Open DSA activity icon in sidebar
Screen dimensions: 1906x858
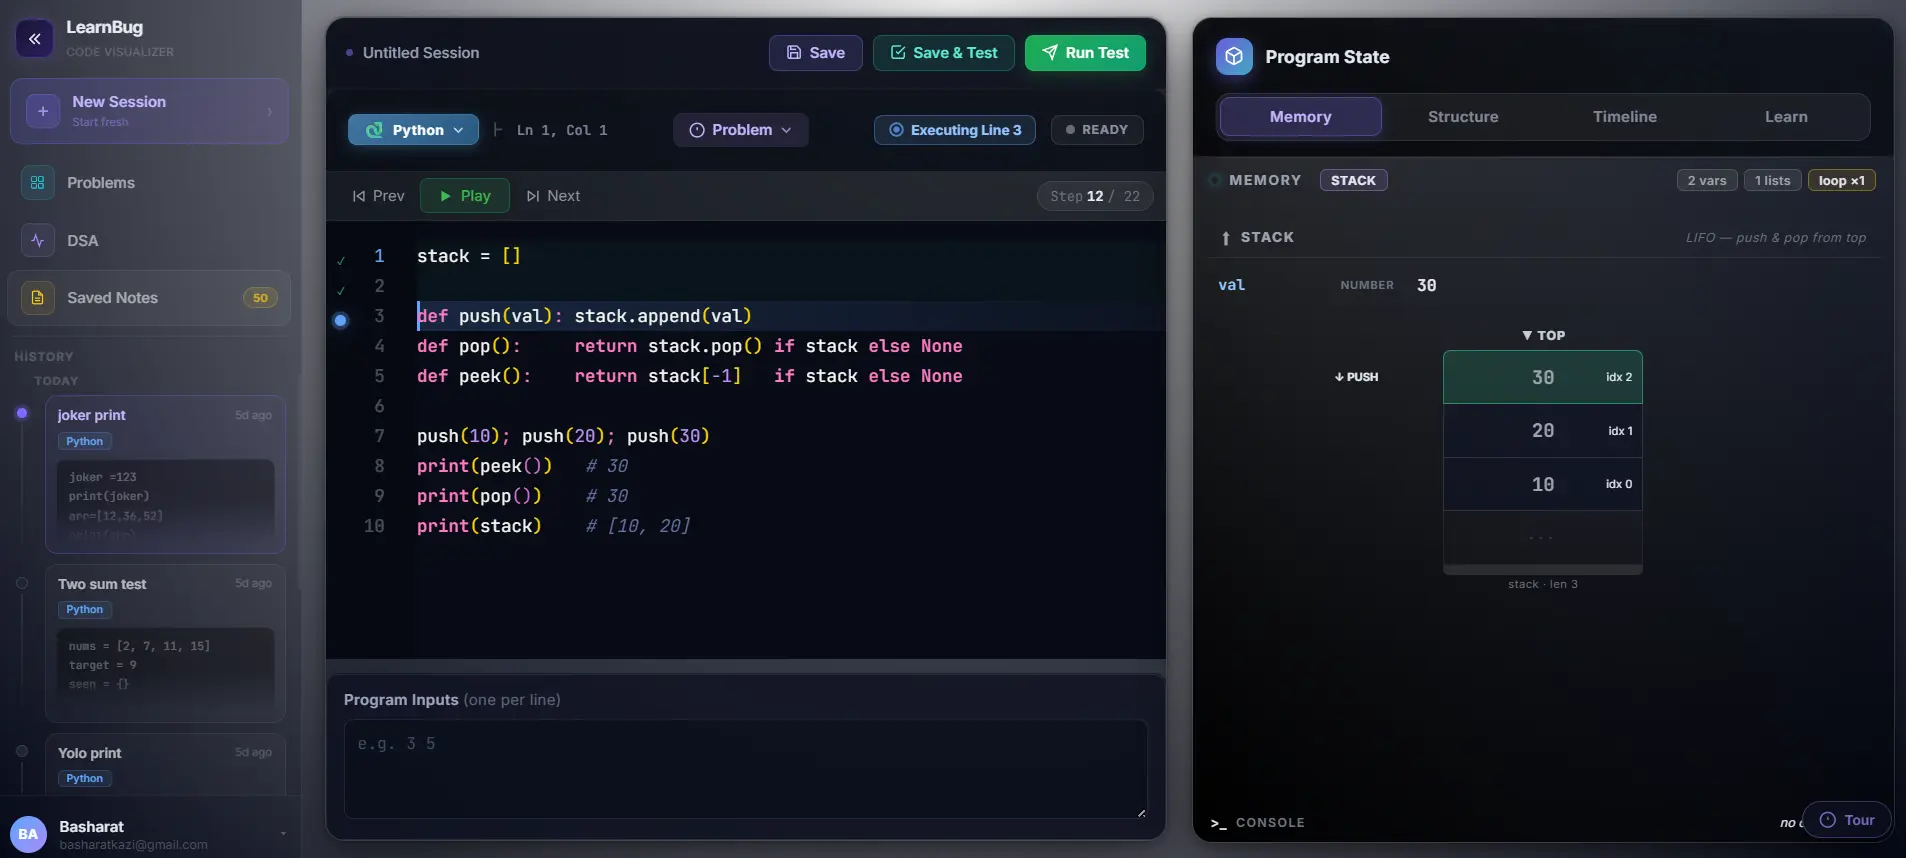point(38,241)
